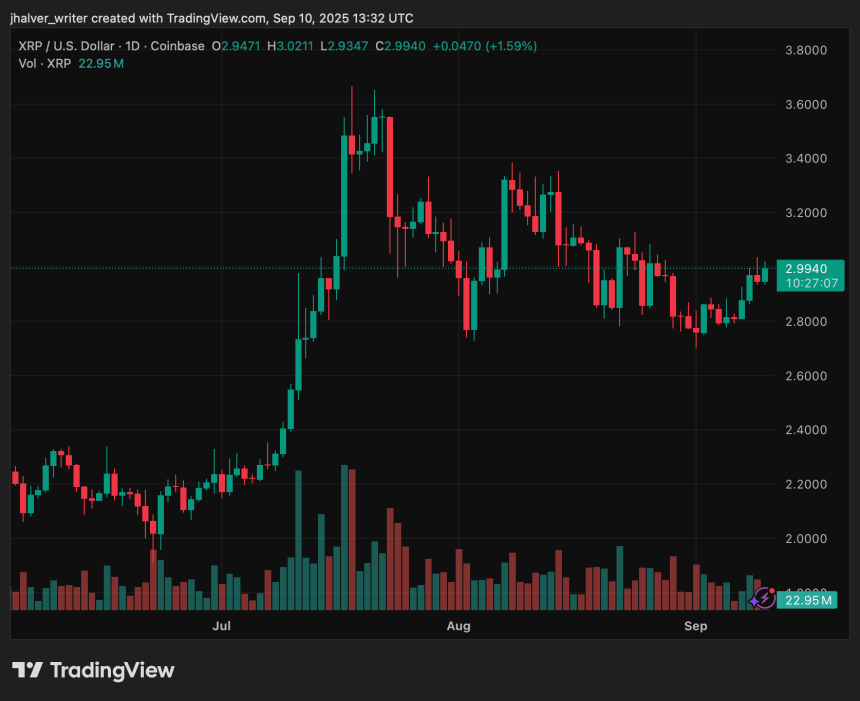The width and height of the screenshot is (860, 701).
Task: Select the Sep label on the time axis
Action: tap(696, 626)
